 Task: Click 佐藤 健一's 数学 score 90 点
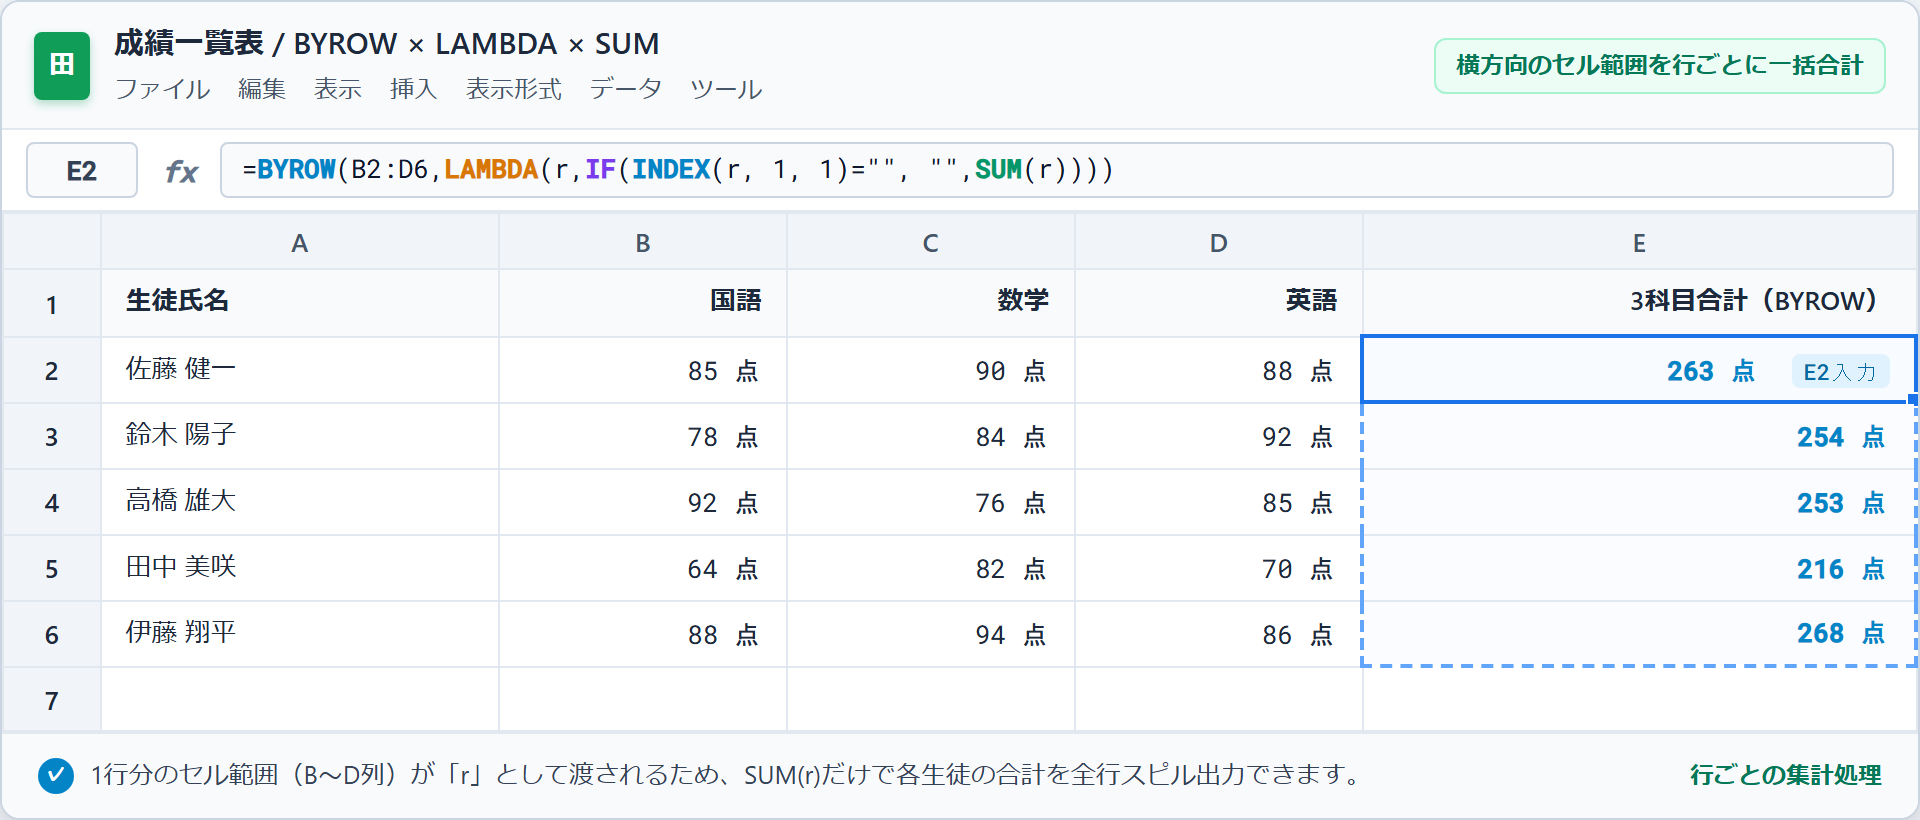[x=931, y=370]
